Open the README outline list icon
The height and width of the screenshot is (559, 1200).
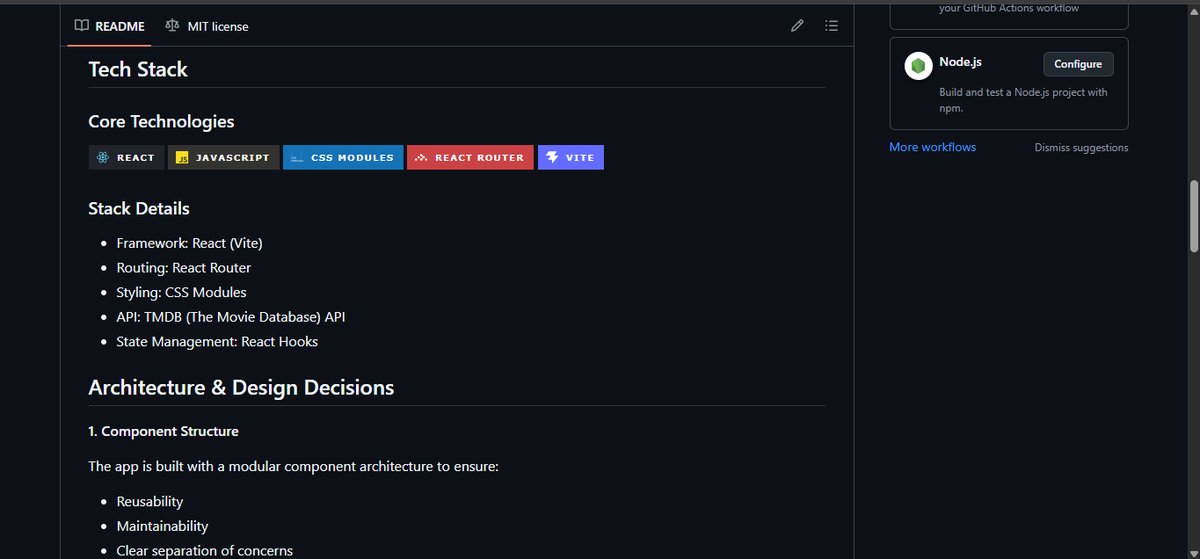831,26
